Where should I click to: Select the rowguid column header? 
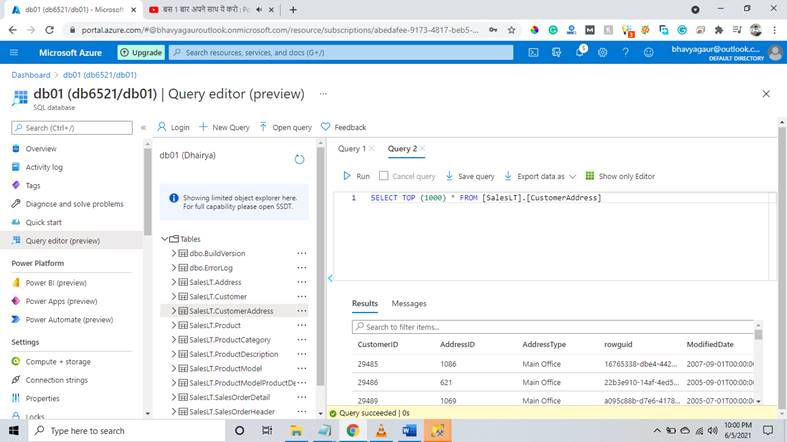(618, 345)
